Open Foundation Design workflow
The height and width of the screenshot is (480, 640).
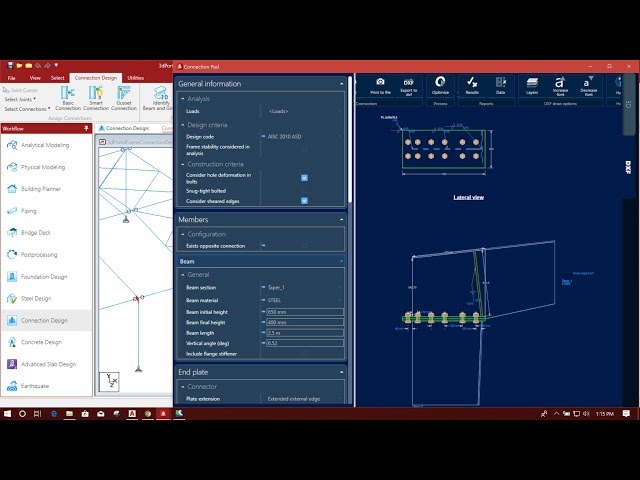tap(46, 276)
